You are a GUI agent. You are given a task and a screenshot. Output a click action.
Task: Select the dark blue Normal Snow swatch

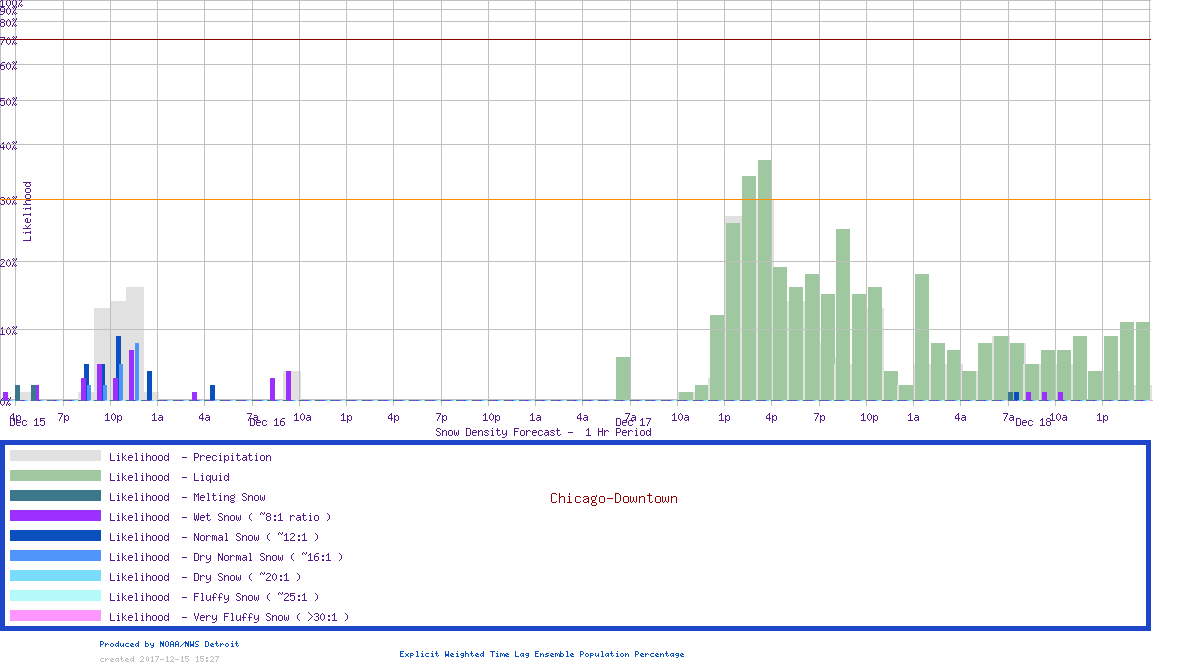(55, 536)
